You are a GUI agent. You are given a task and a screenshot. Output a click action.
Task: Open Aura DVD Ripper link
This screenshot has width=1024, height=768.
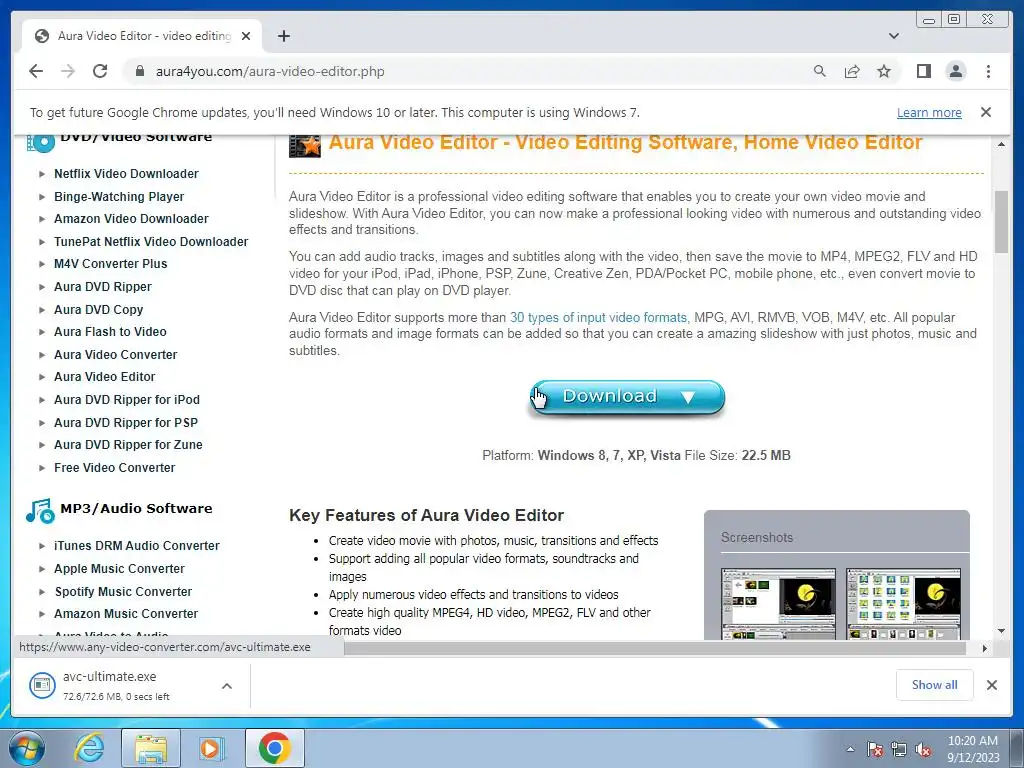pyautogui.click(x=103, y=287)
